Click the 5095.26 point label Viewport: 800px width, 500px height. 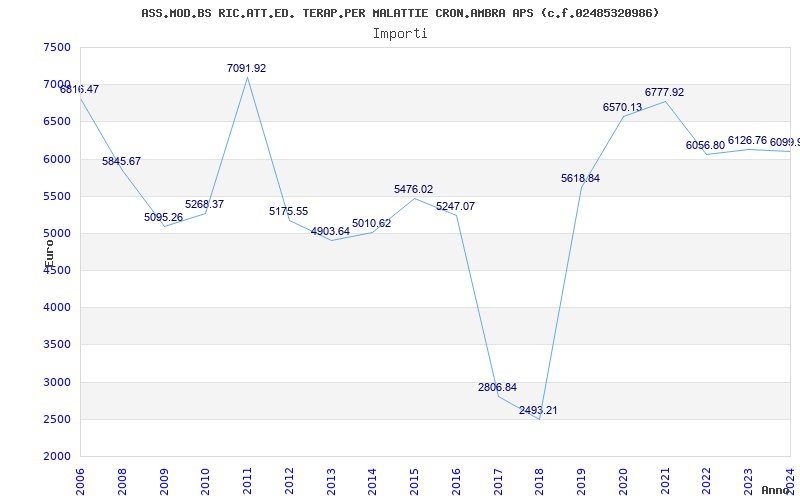[163, 217]
